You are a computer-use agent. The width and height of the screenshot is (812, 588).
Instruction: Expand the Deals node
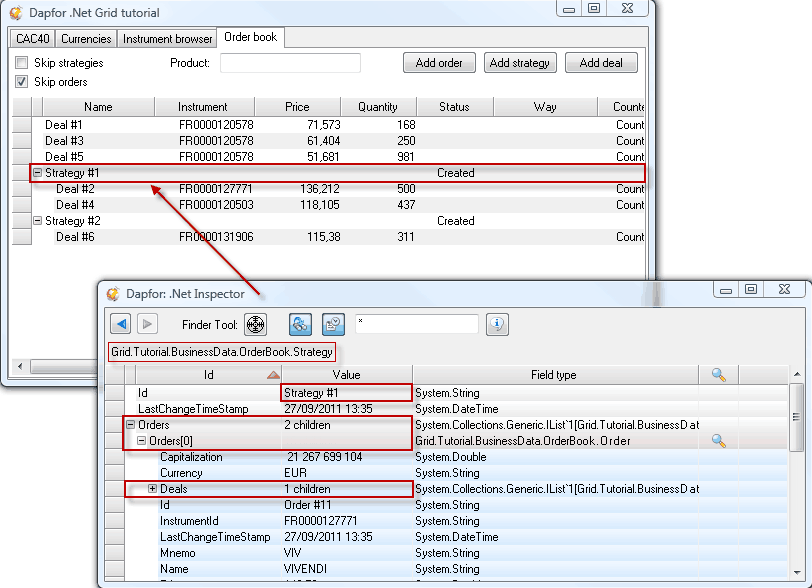click(x=152, y=489)
